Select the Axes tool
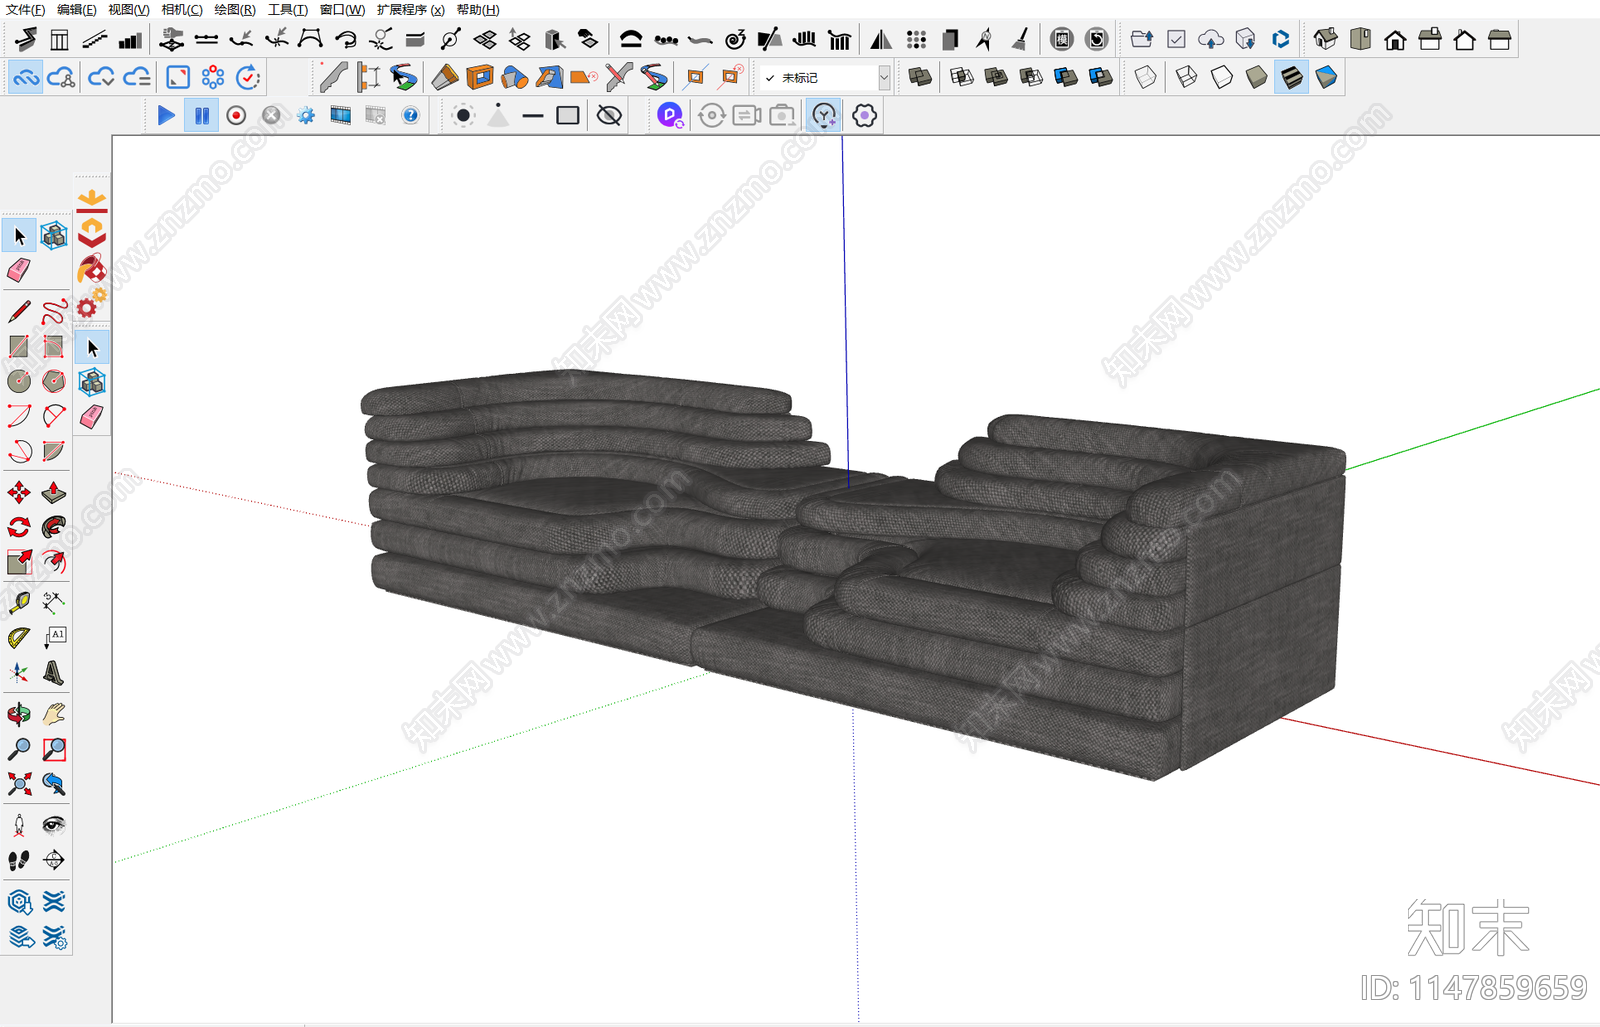The height and width of the screenshot is (1027, 1600). pyautogui.click(x=19, y=672)
